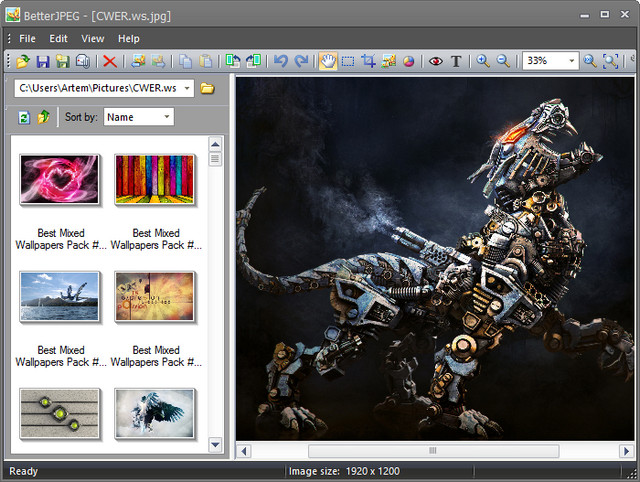Click the green refresh folder icon
This screenshot has height=482, width=640.
pos(24,117)
